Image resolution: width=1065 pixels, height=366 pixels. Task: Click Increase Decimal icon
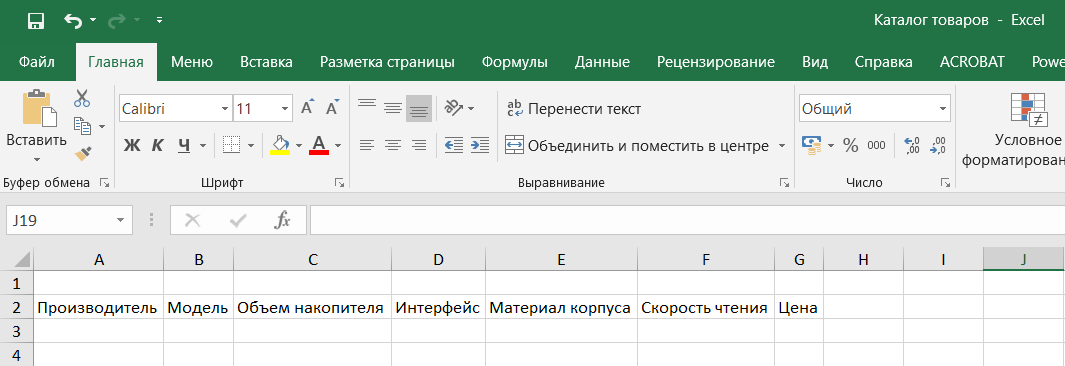[x=912, y=145]
